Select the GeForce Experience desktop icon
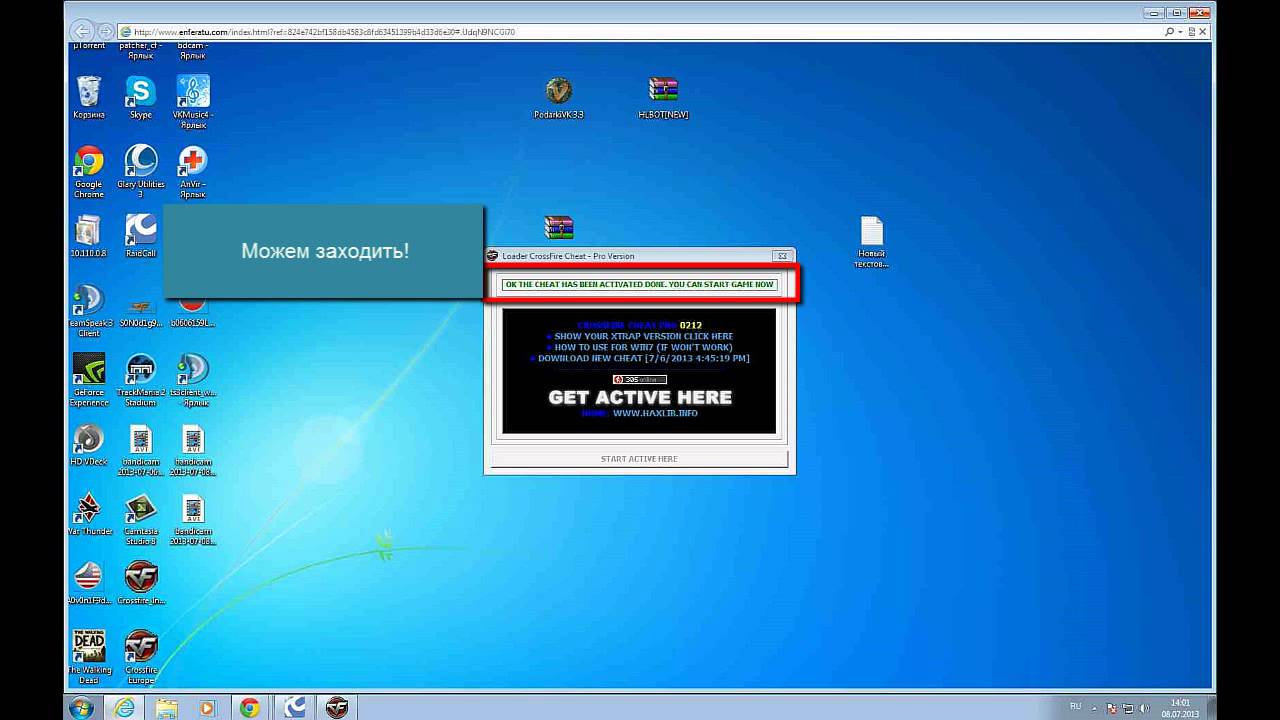 pos(89,379)
